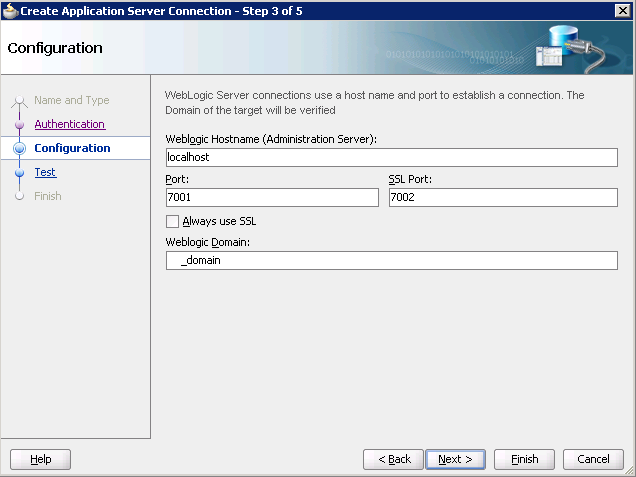Open Help for this wizard
Image resolution: width=636 pixels, height=477 pixels.
pyautogui.click(x=41, y=459)
